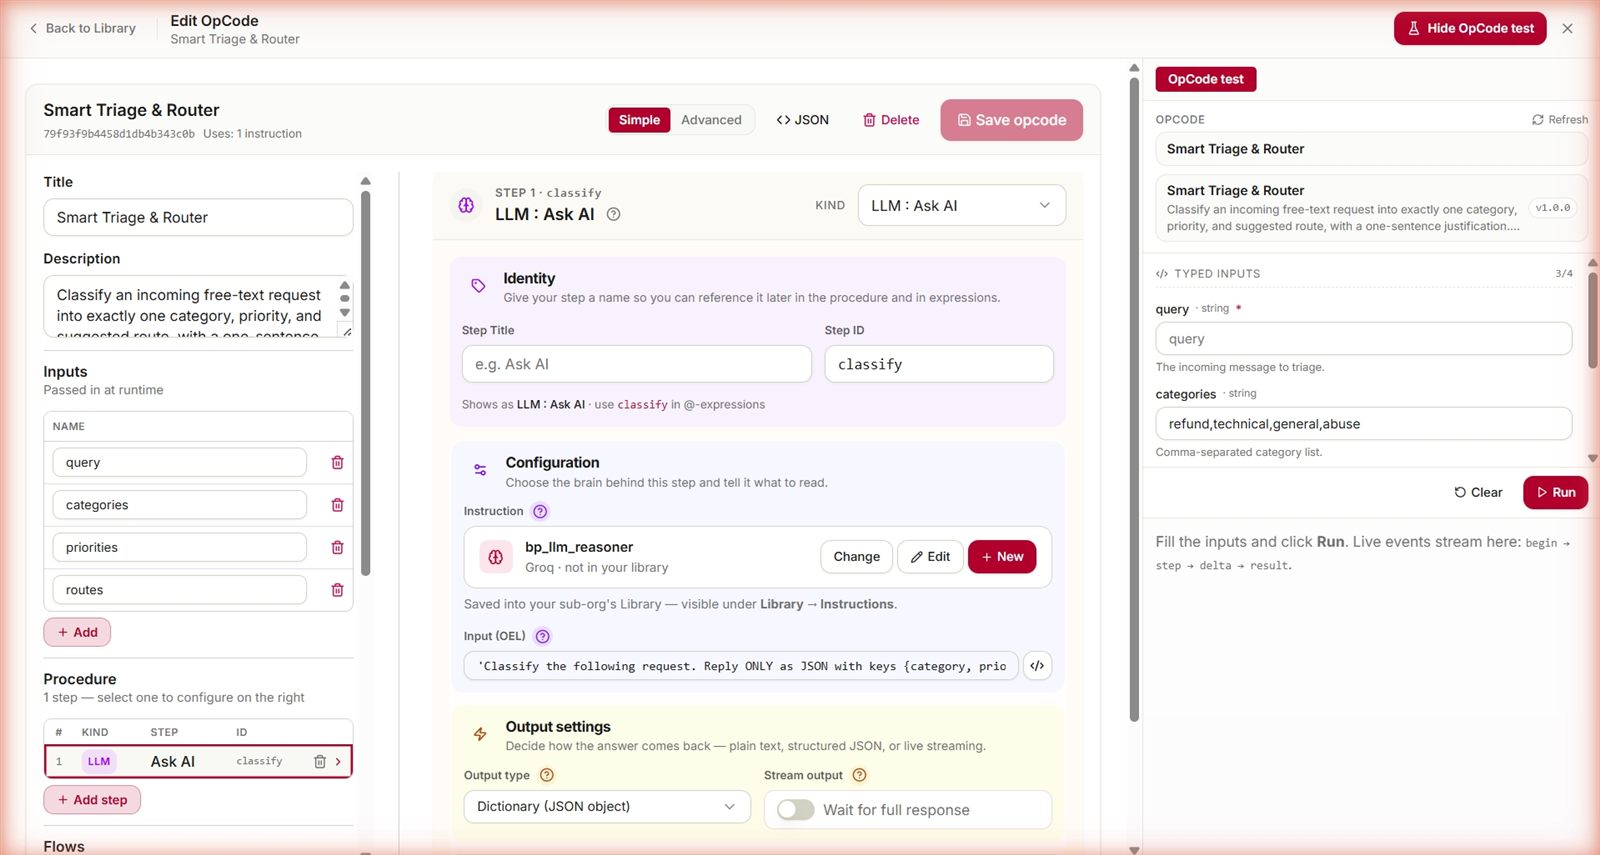Open the Output type dropdown

tap(607, 807)
